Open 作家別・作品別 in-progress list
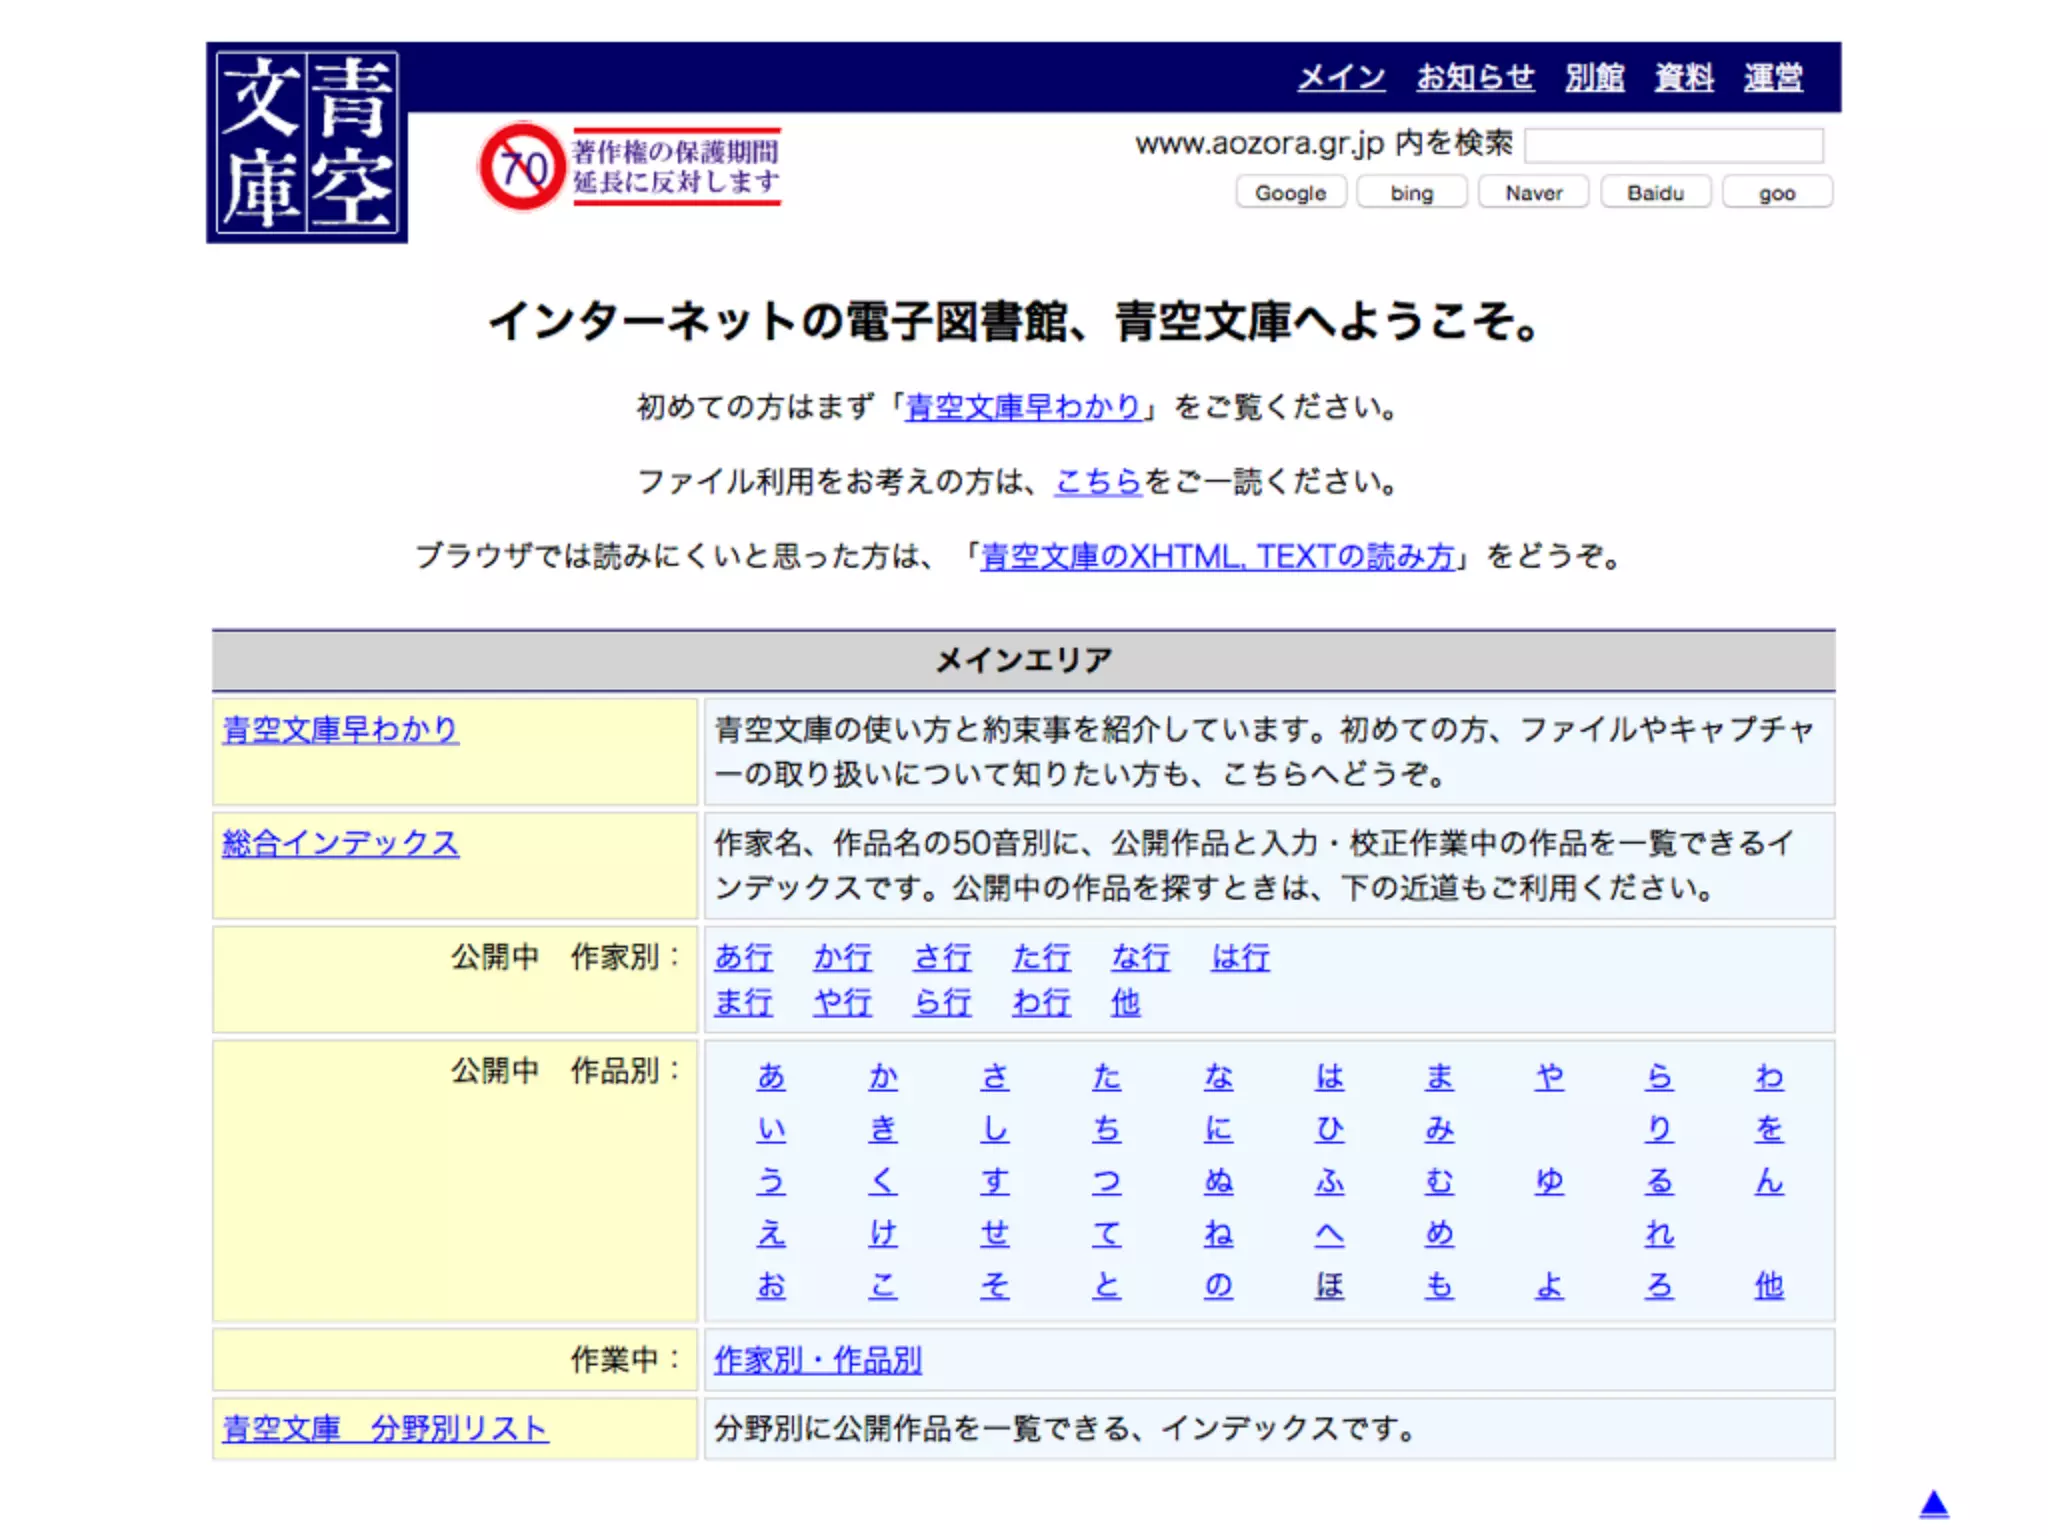This screenshot has width=2048, height=1536. [817, 1360]
